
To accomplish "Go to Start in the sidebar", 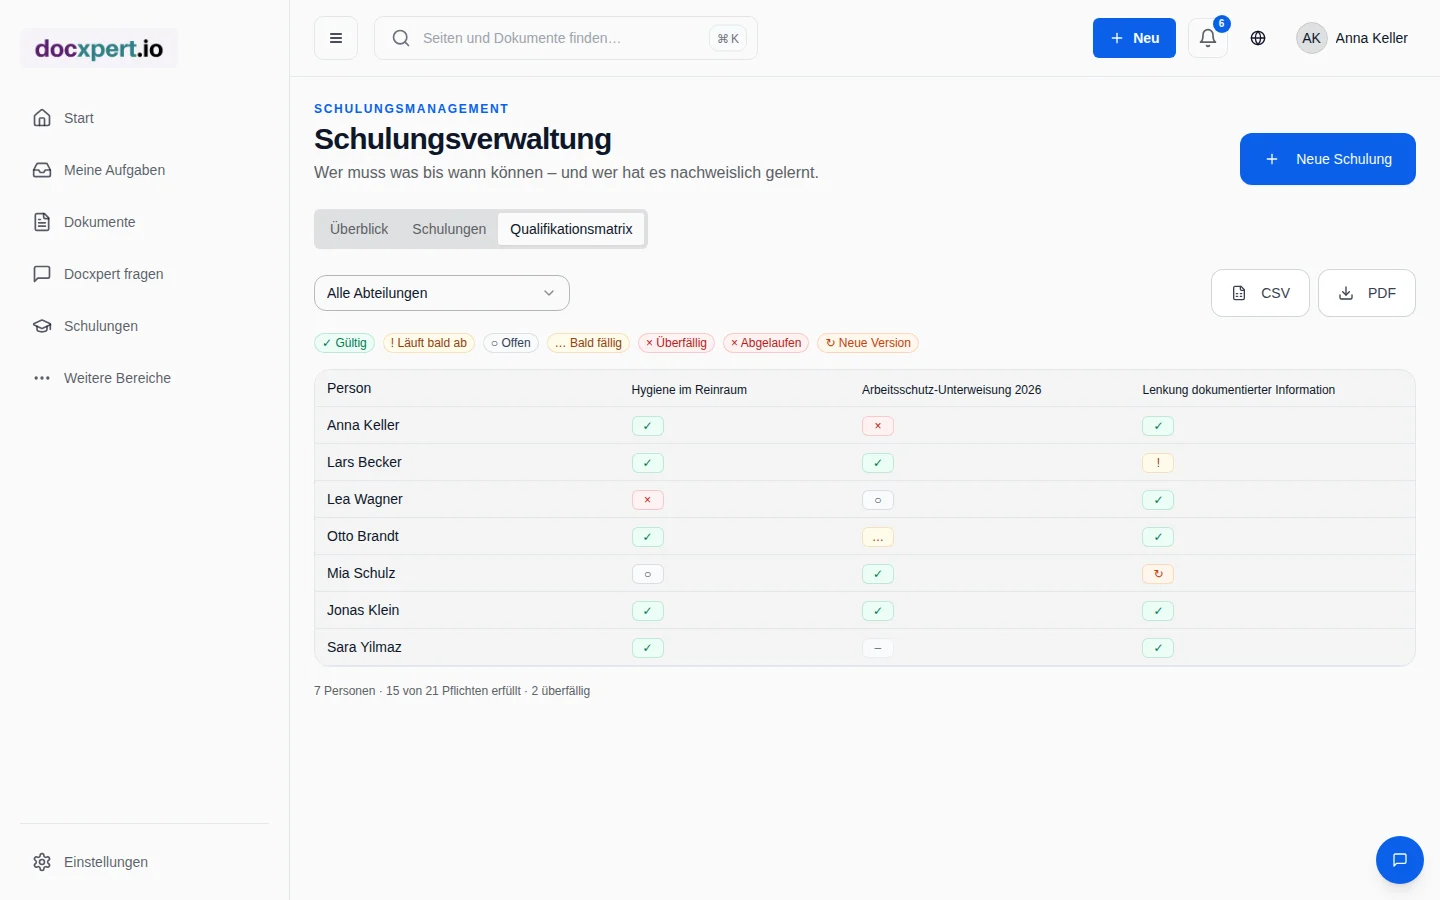I will click(144, 118).
